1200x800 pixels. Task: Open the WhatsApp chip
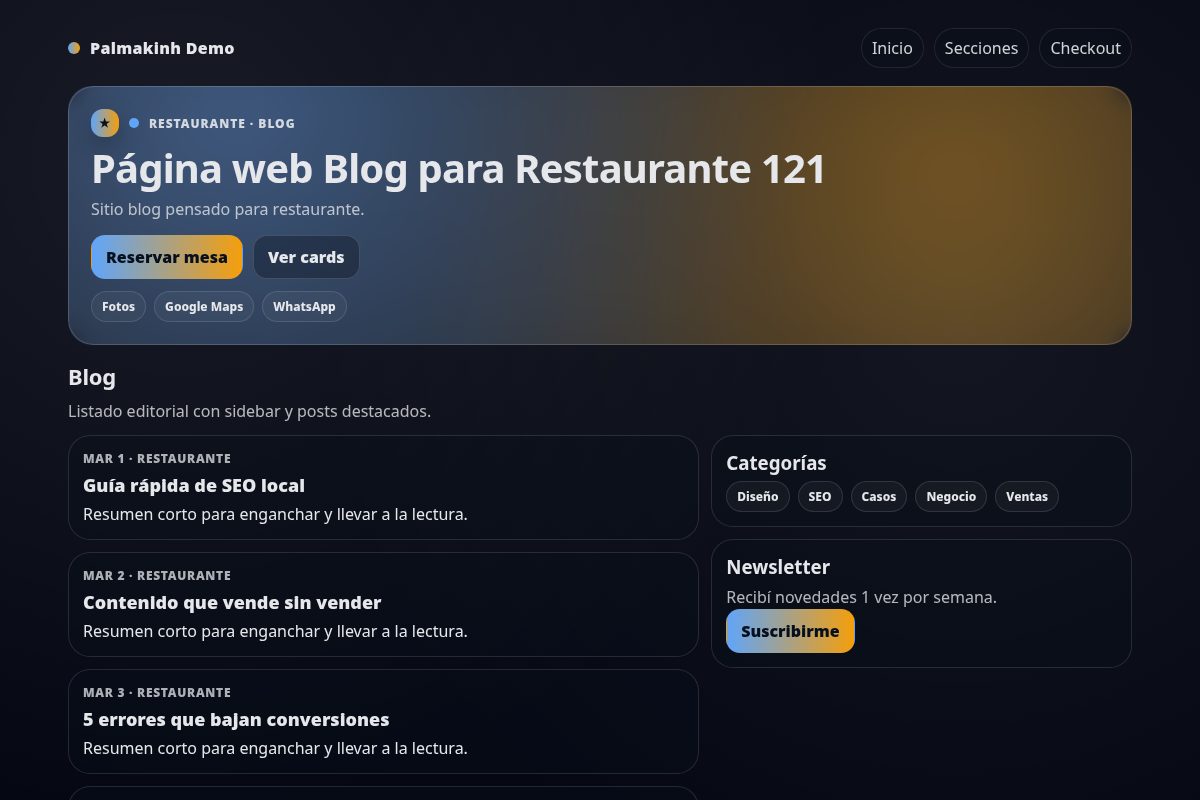click(304, 306)
